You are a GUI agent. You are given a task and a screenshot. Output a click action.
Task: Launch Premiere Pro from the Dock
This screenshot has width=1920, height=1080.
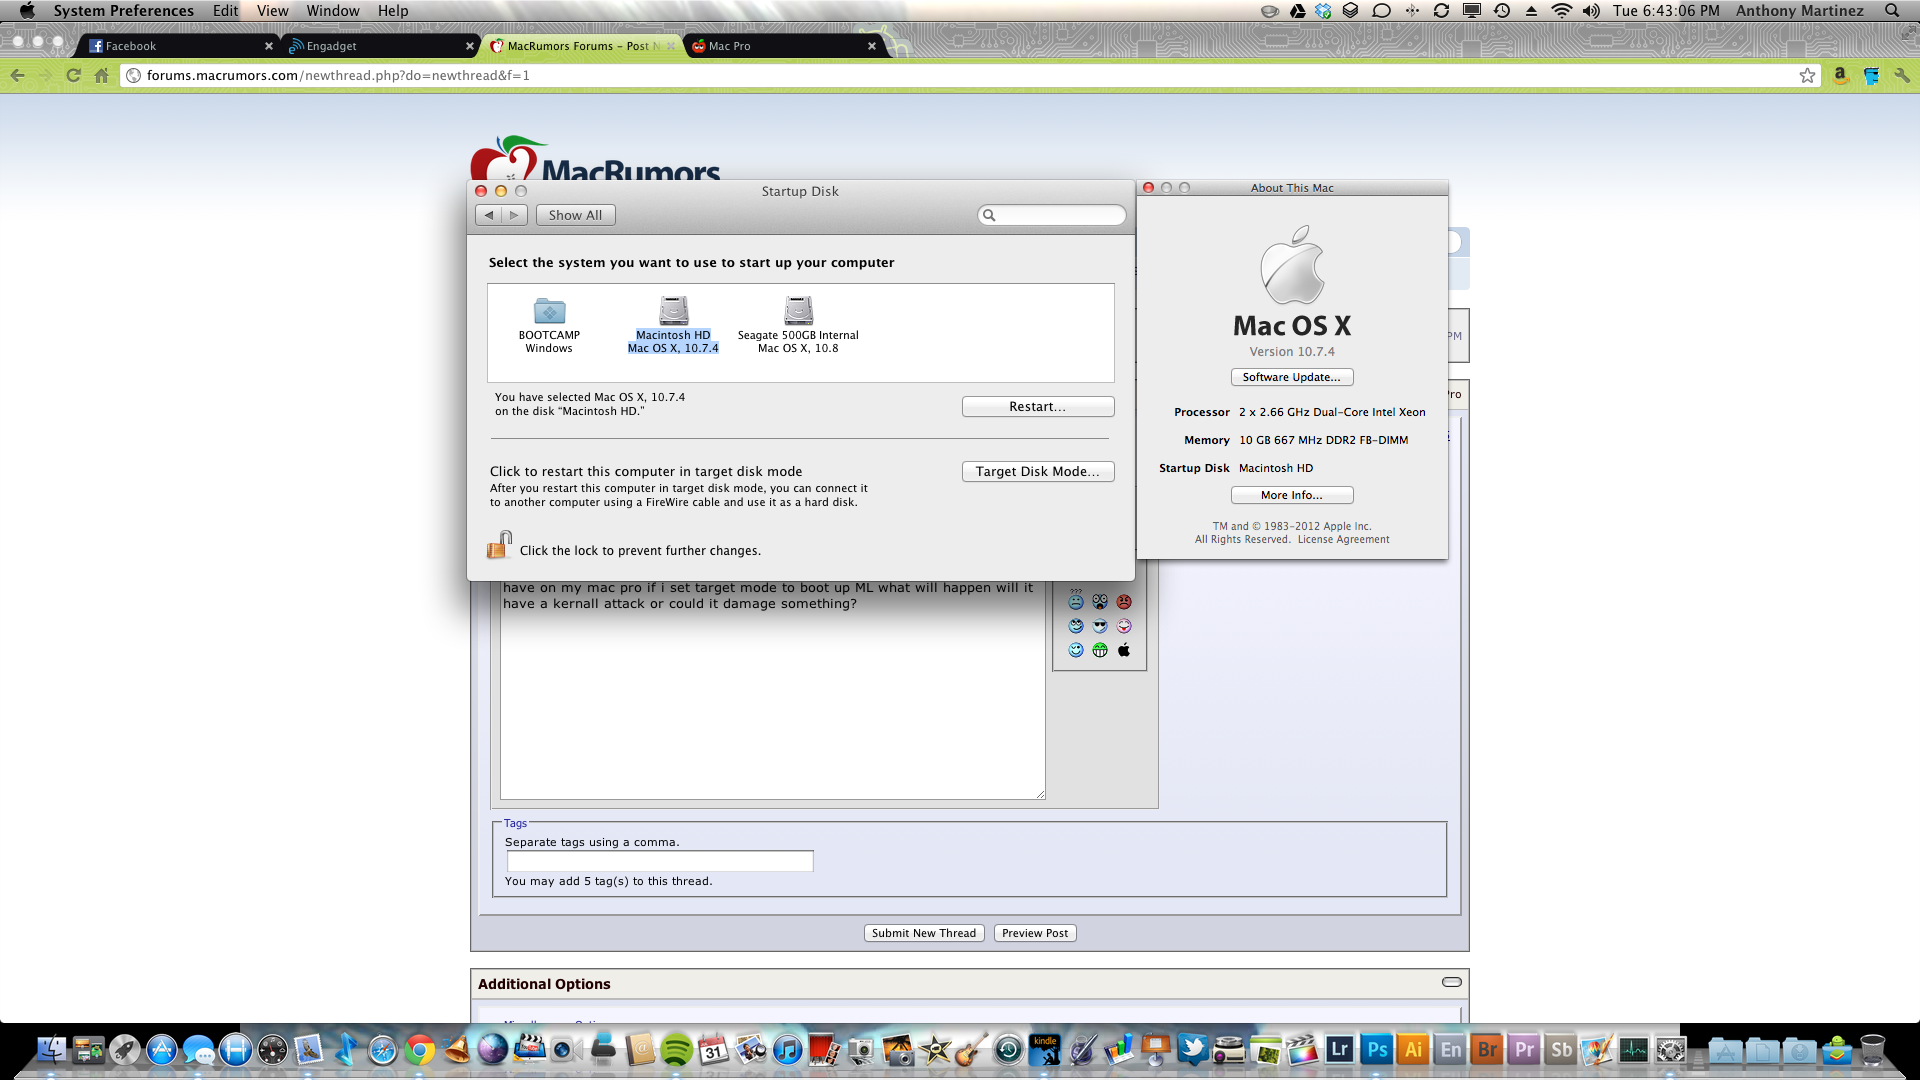tap(1524, 1050)
